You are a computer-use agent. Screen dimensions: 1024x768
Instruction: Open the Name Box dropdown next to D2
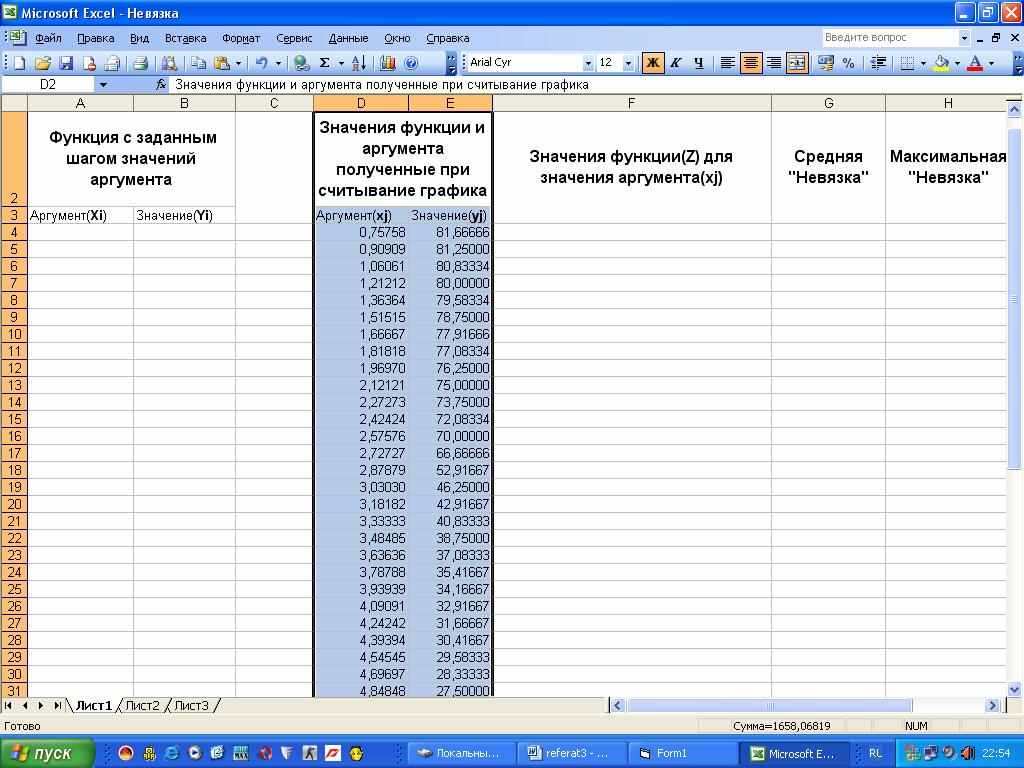click(103, 85)
